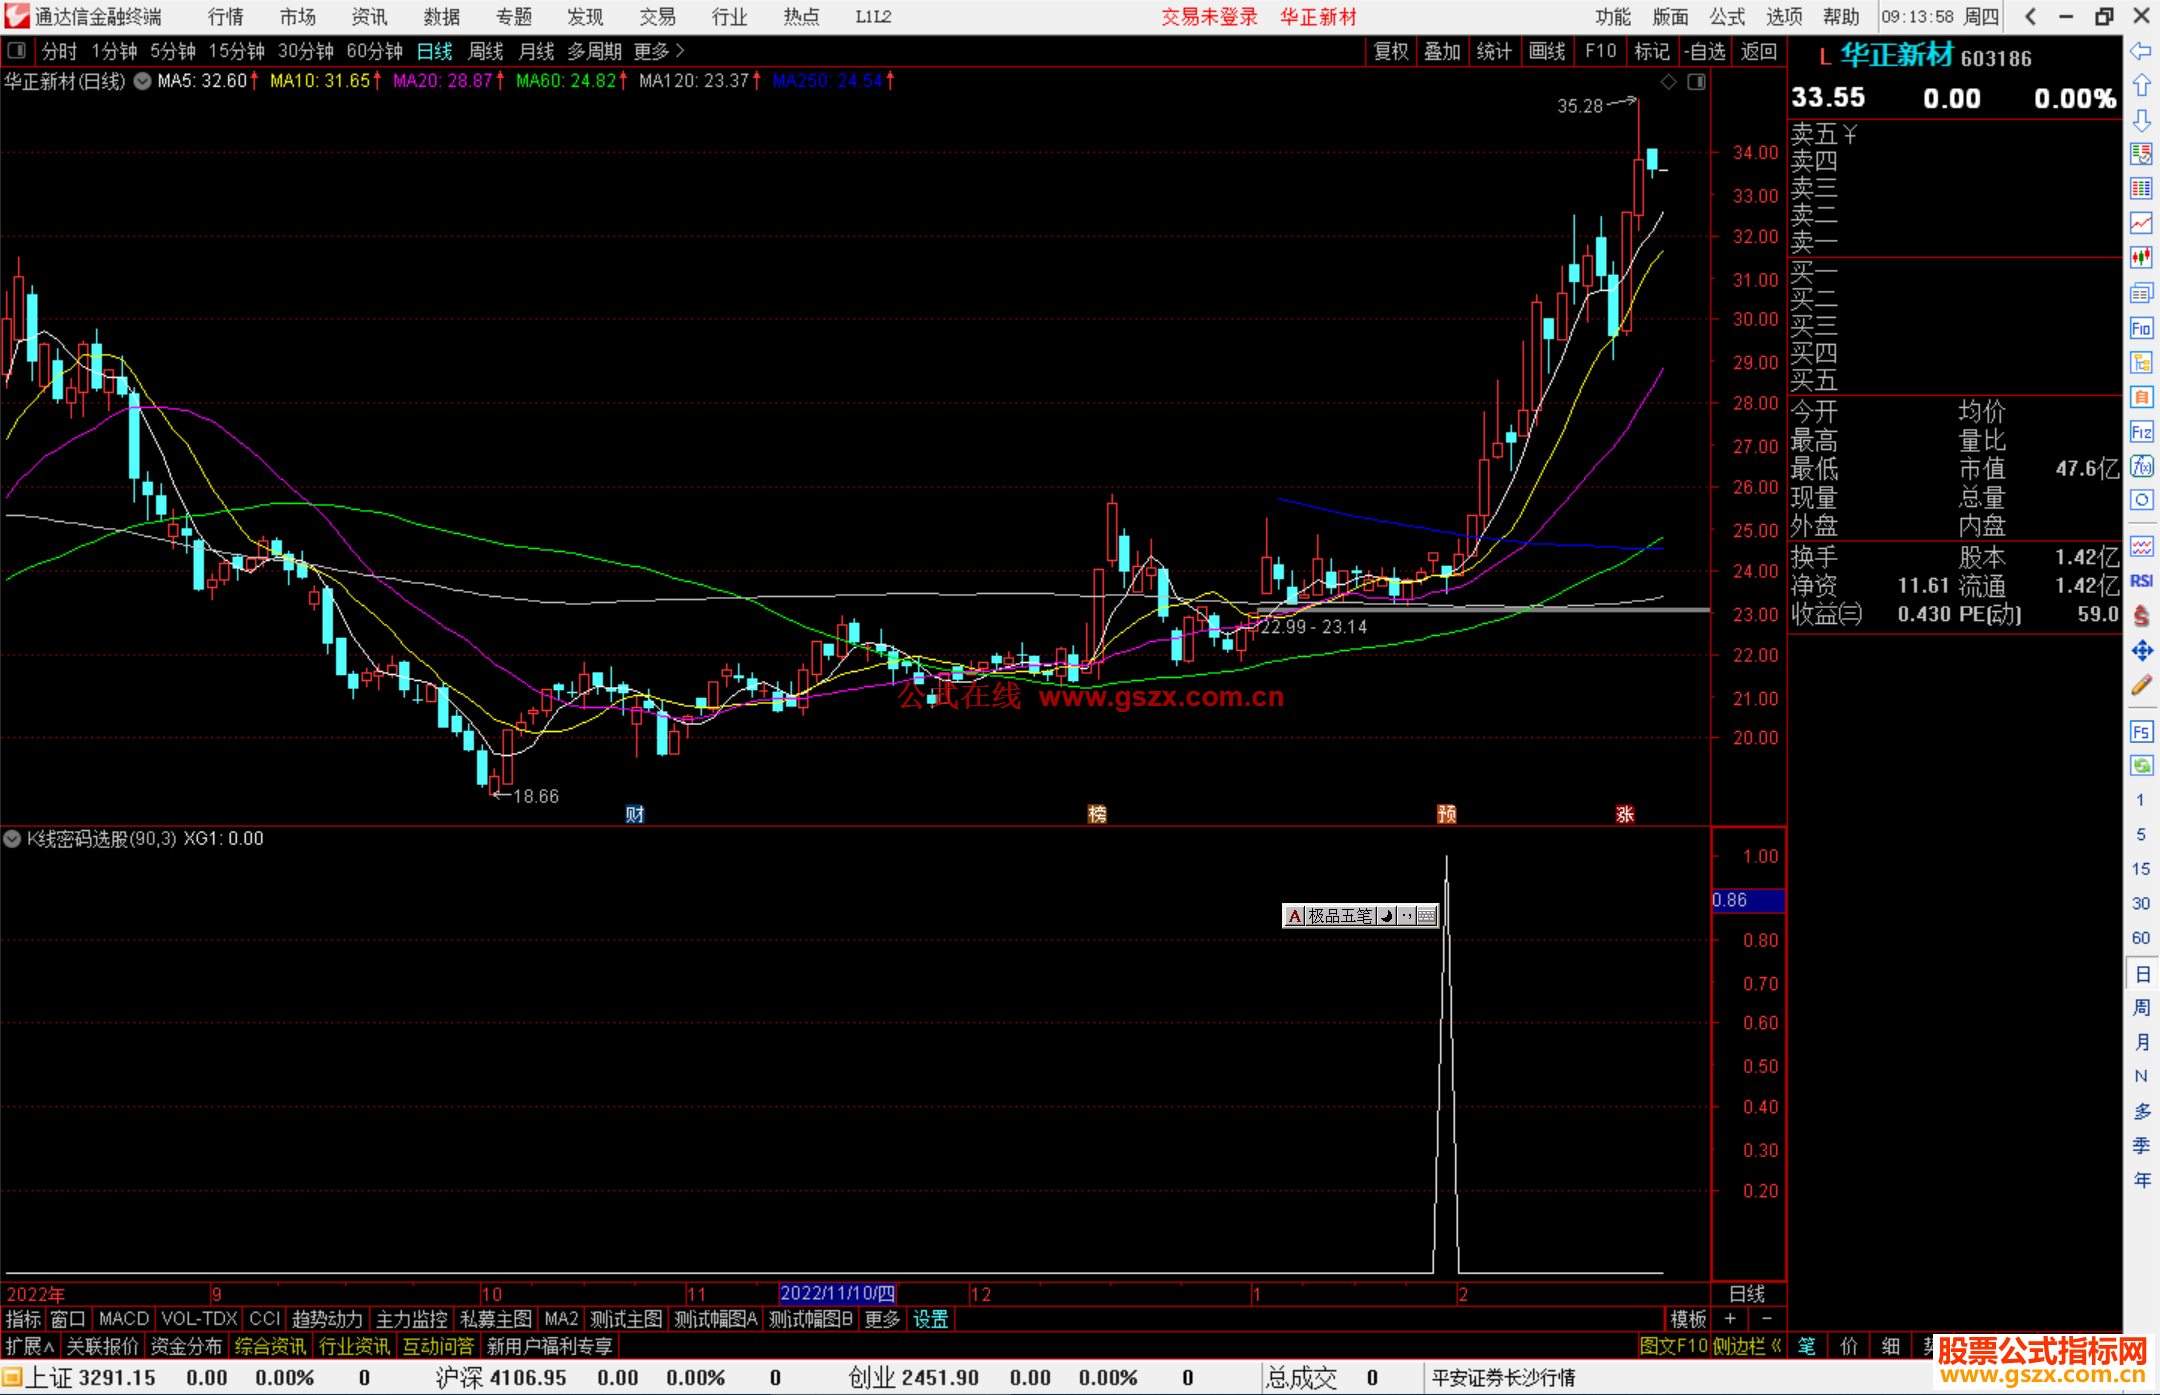Expand the 更多 period options chevron

tap(680, 50)
